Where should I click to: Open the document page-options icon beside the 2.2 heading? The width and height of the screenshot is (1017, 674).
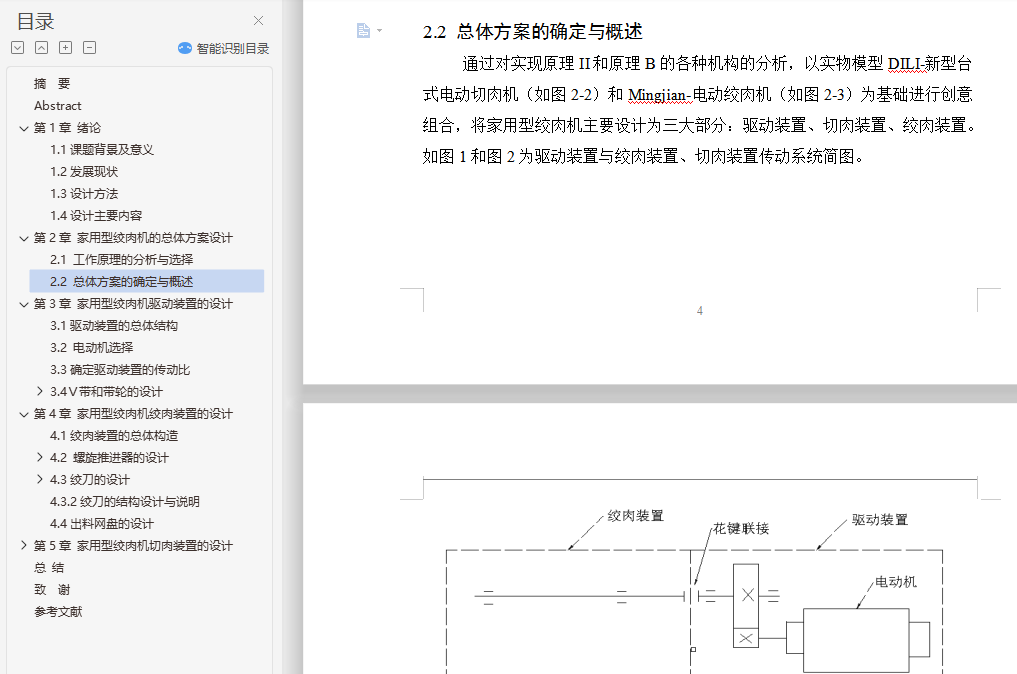(x=363, y=30)
